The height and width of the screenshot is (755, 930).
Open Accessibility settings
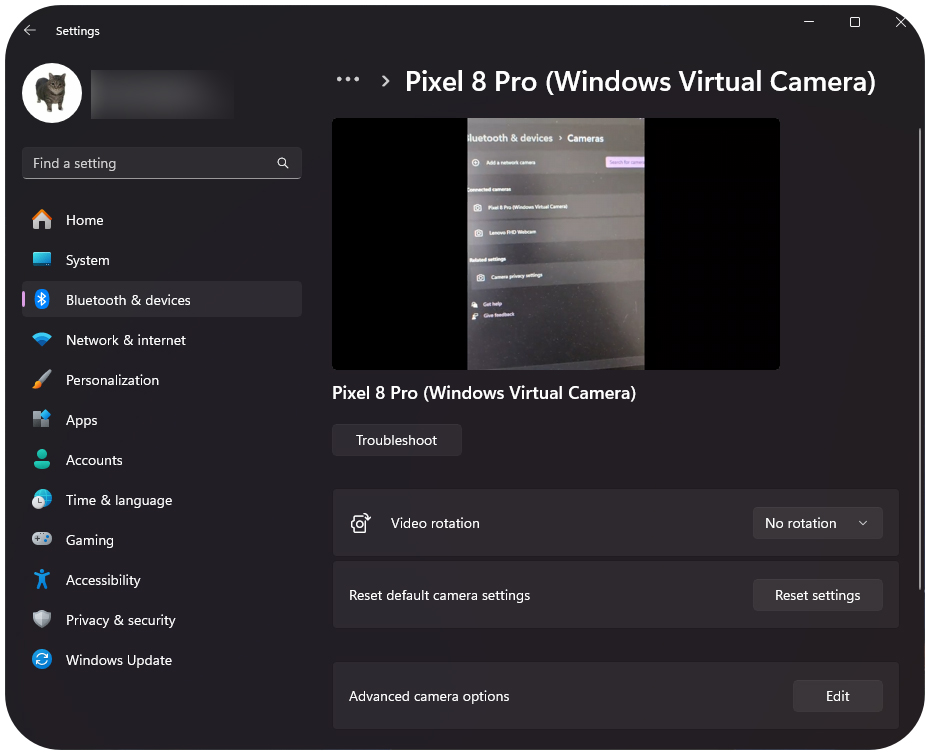162,580
